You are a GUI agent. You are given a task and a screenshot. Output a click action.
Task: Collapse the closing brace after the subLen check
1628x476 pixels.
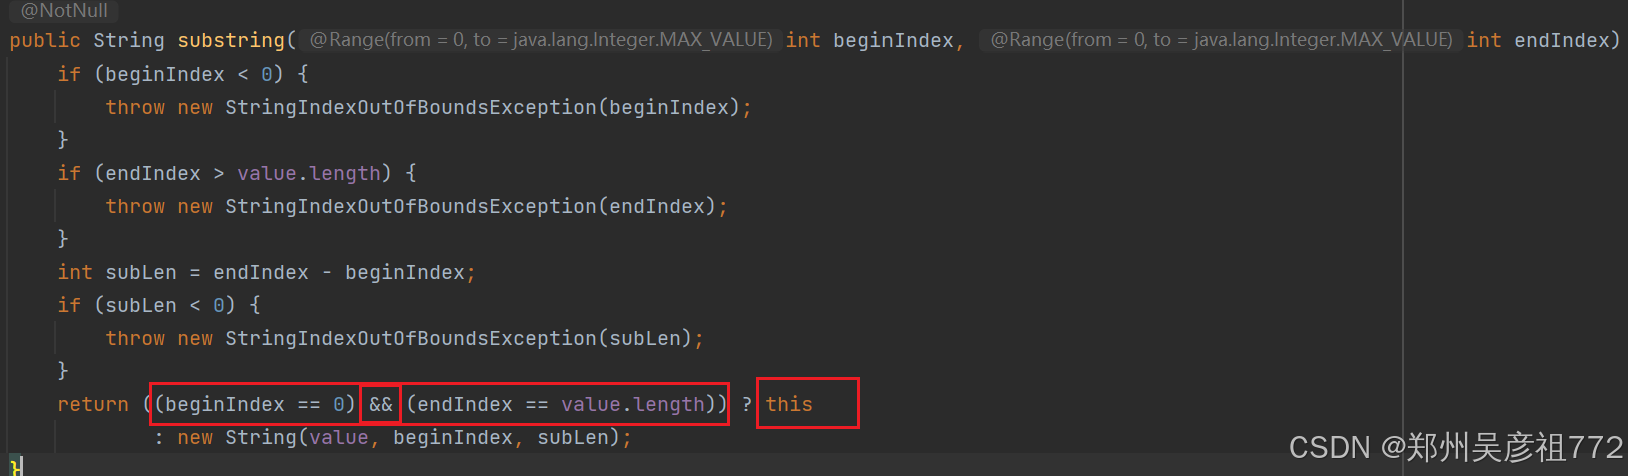click(x=63, y=371)
